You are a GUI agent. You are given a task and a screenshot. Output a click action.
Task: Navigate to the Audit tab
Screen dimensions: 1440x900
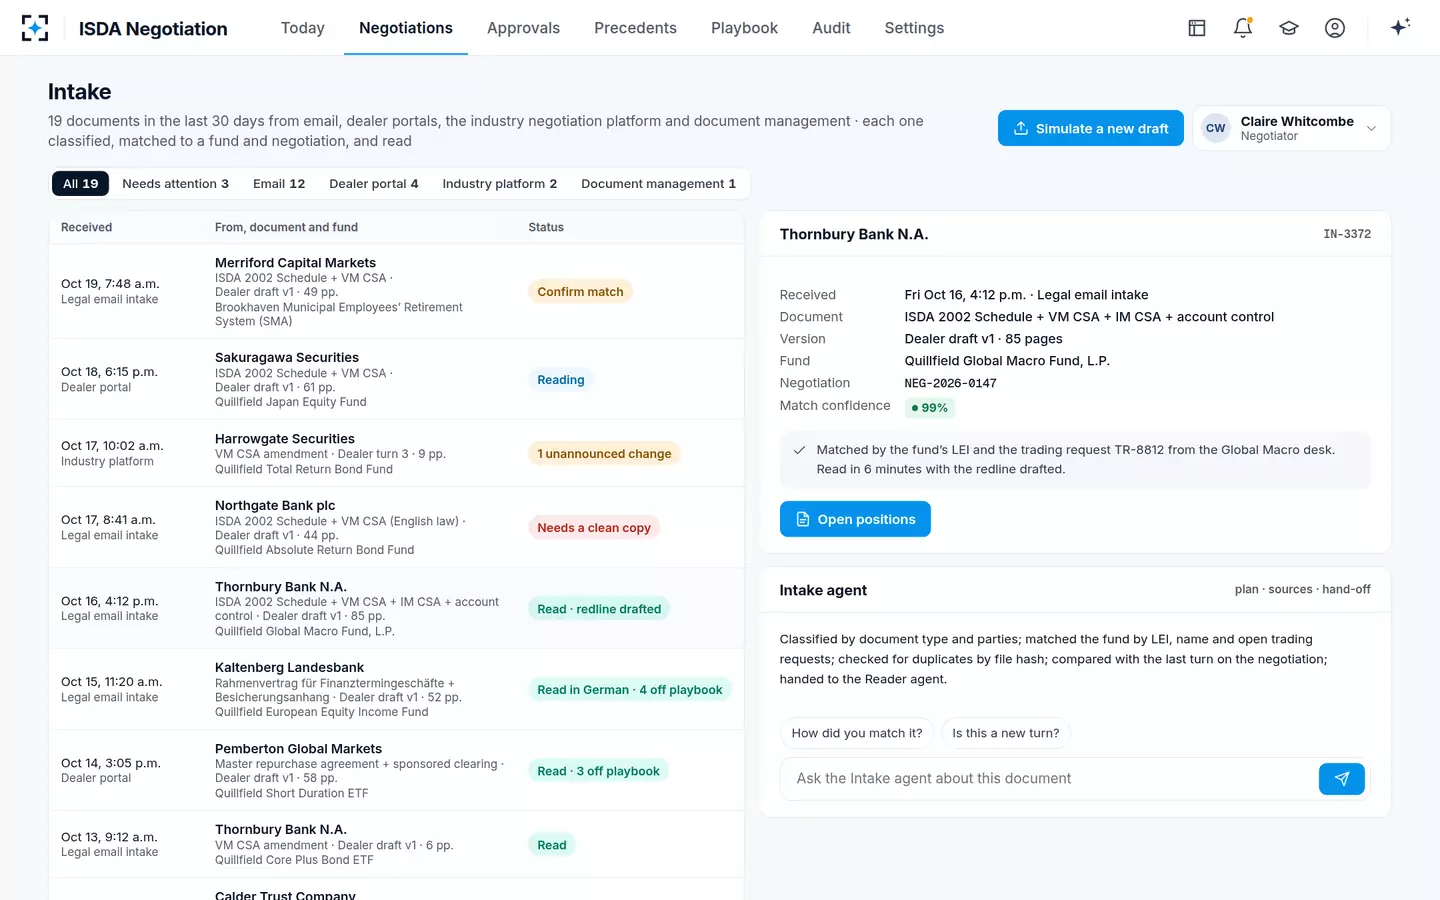(831, 28)
